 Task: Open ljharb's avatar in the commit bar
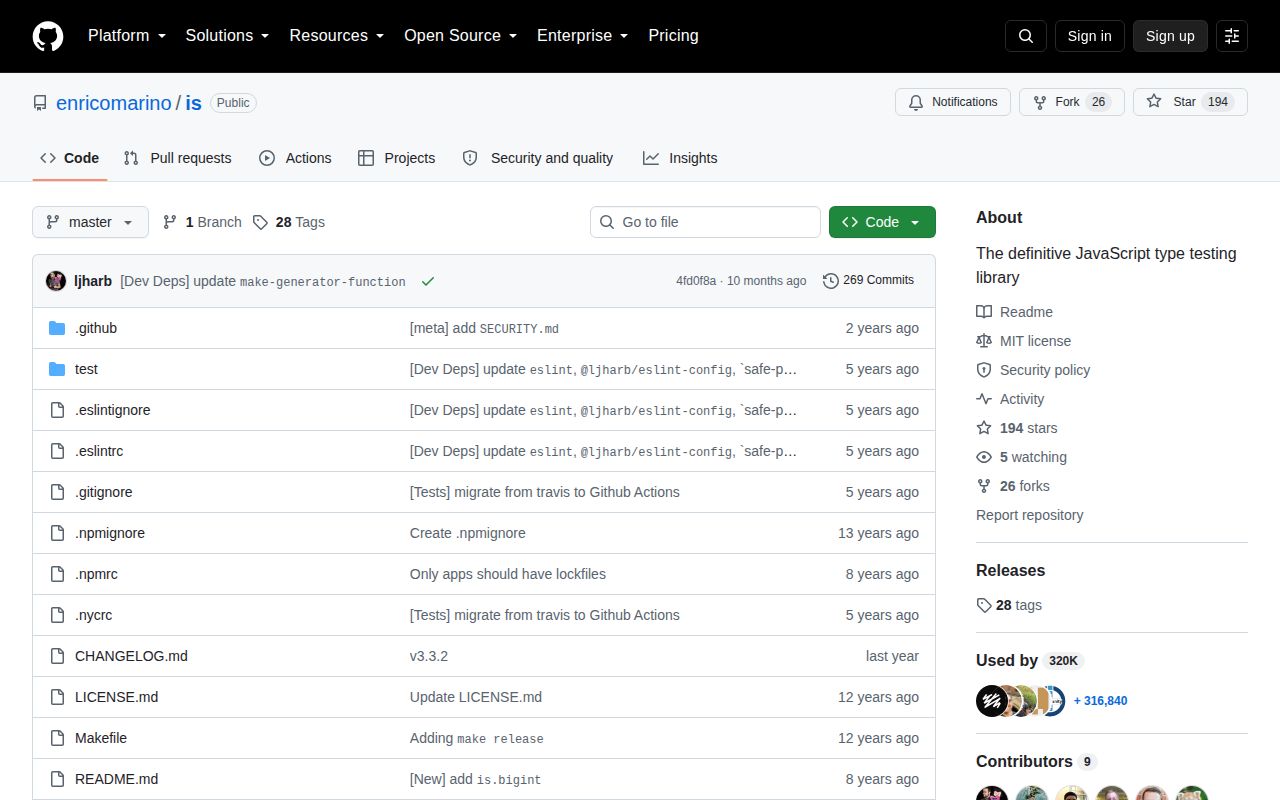(56, 281)
